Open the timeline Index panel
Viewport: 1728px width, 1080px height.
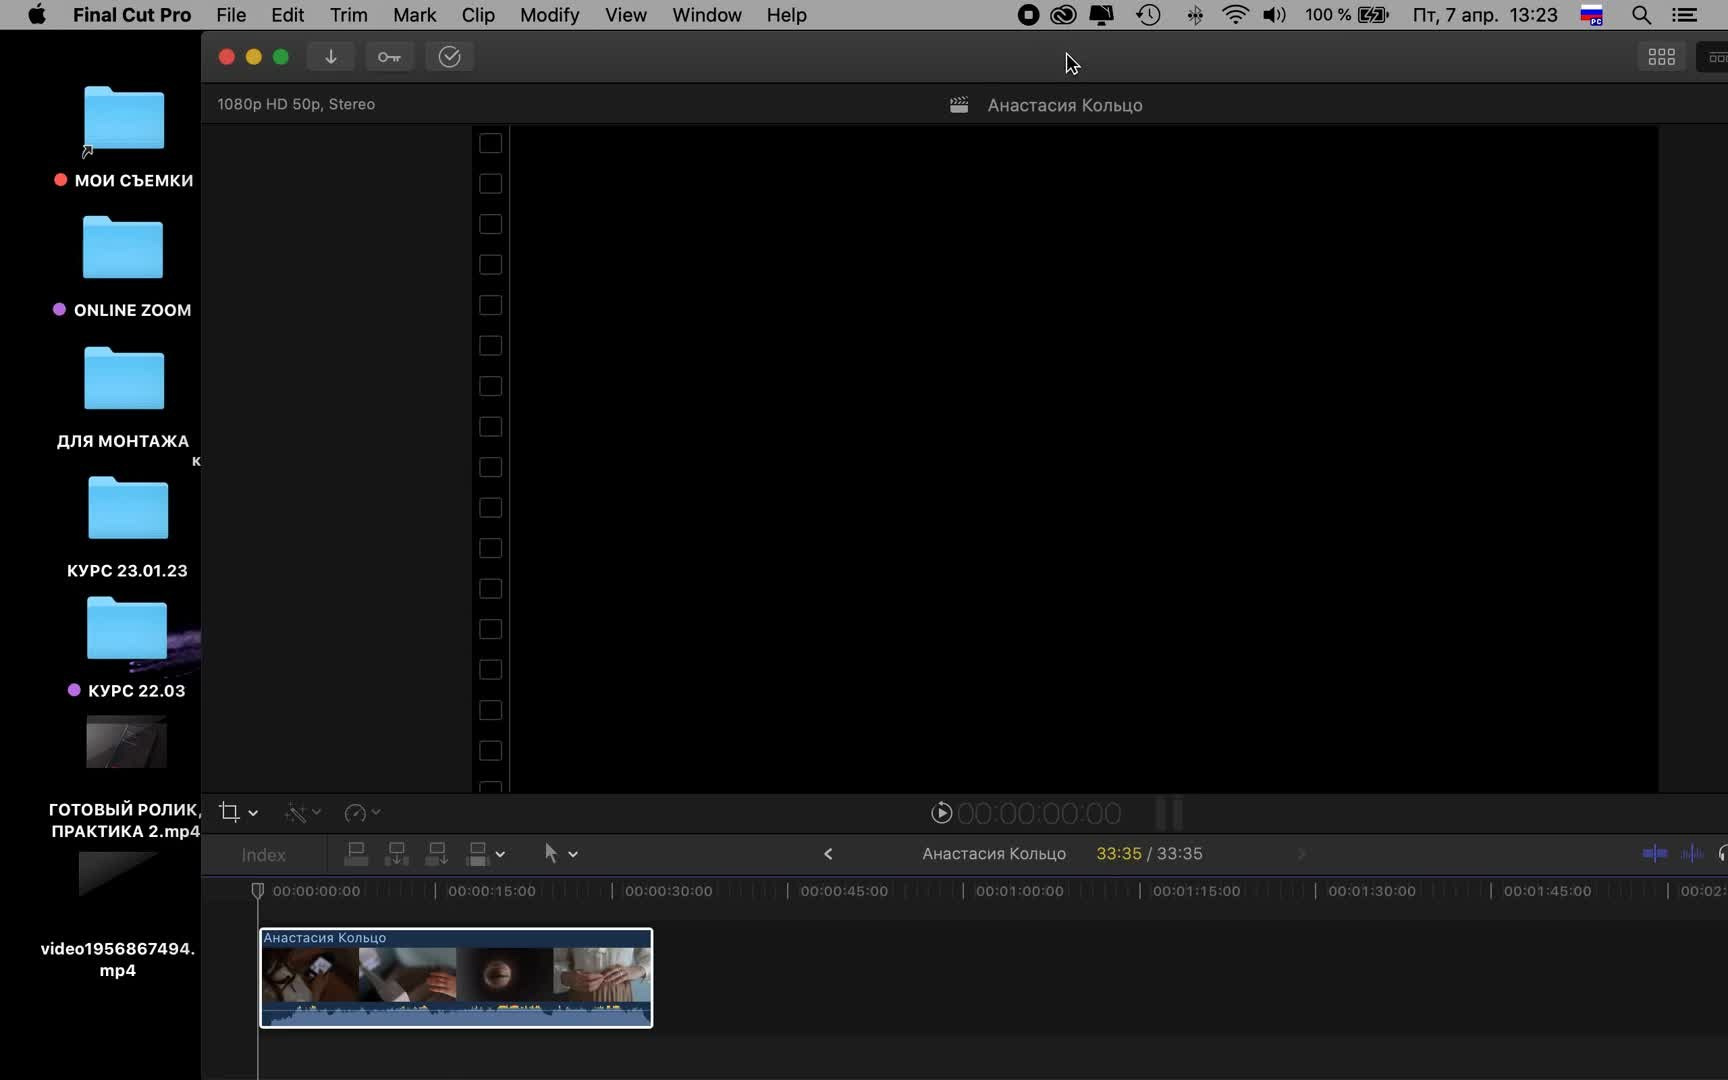263,855
